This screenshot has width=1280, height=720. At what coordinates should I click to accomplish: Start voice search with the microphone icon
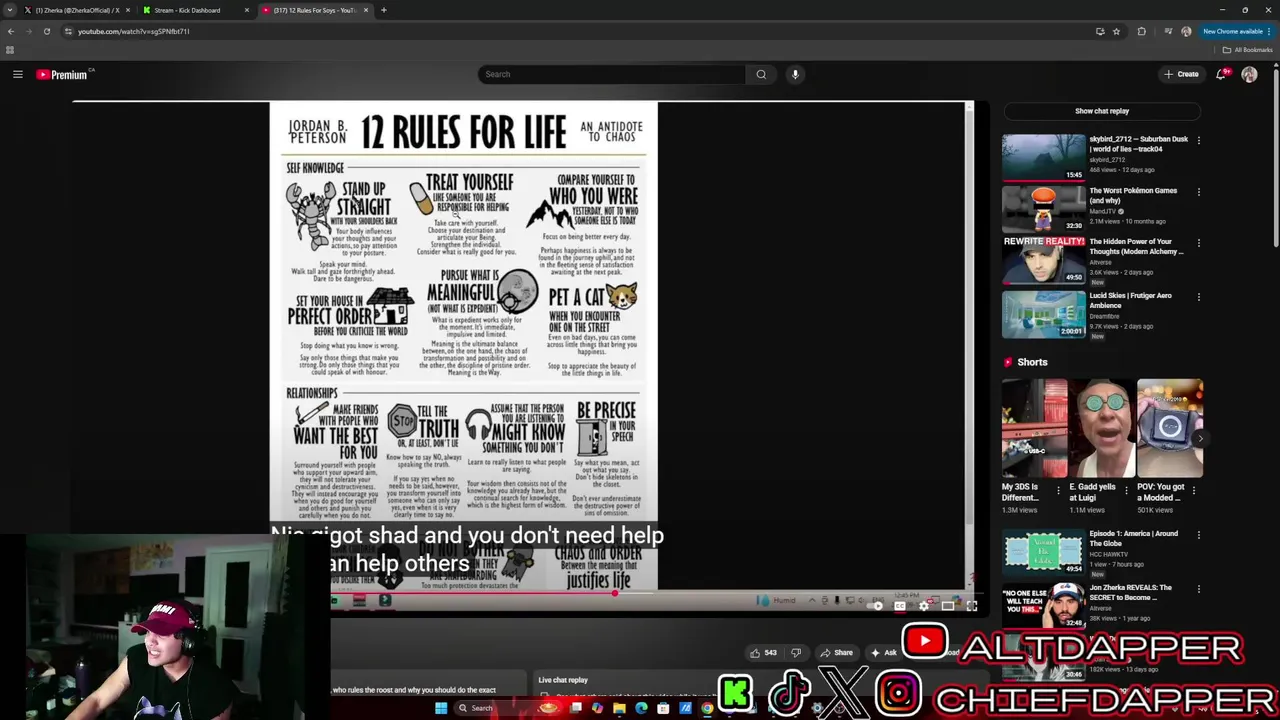point(795,74)
